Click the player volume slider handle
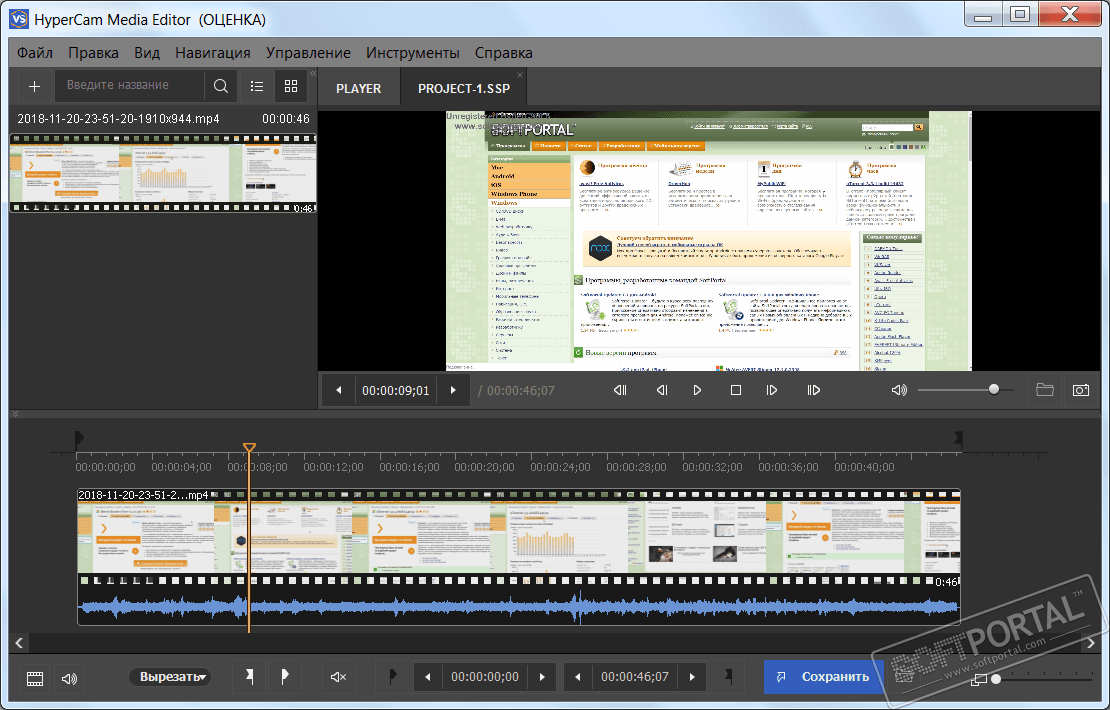 [993, 389]
